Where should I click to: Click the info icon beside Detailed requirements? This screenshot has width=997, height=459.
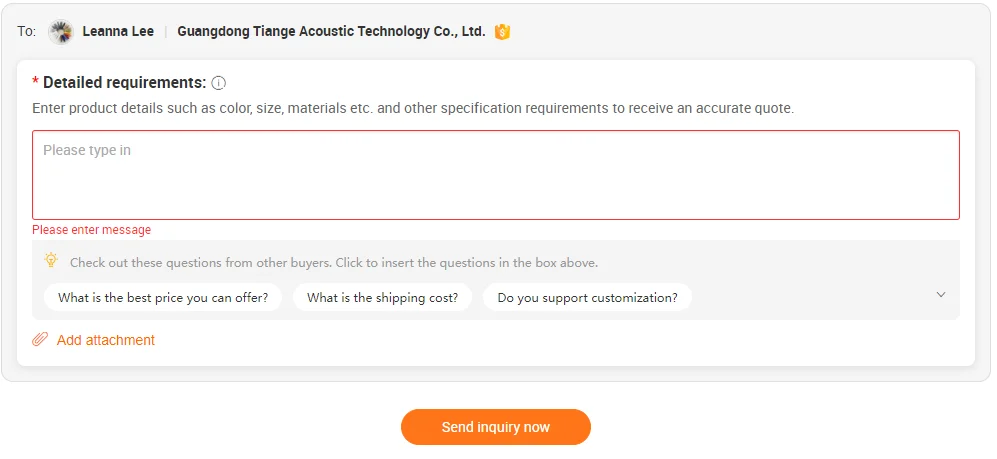click(219, 83)
